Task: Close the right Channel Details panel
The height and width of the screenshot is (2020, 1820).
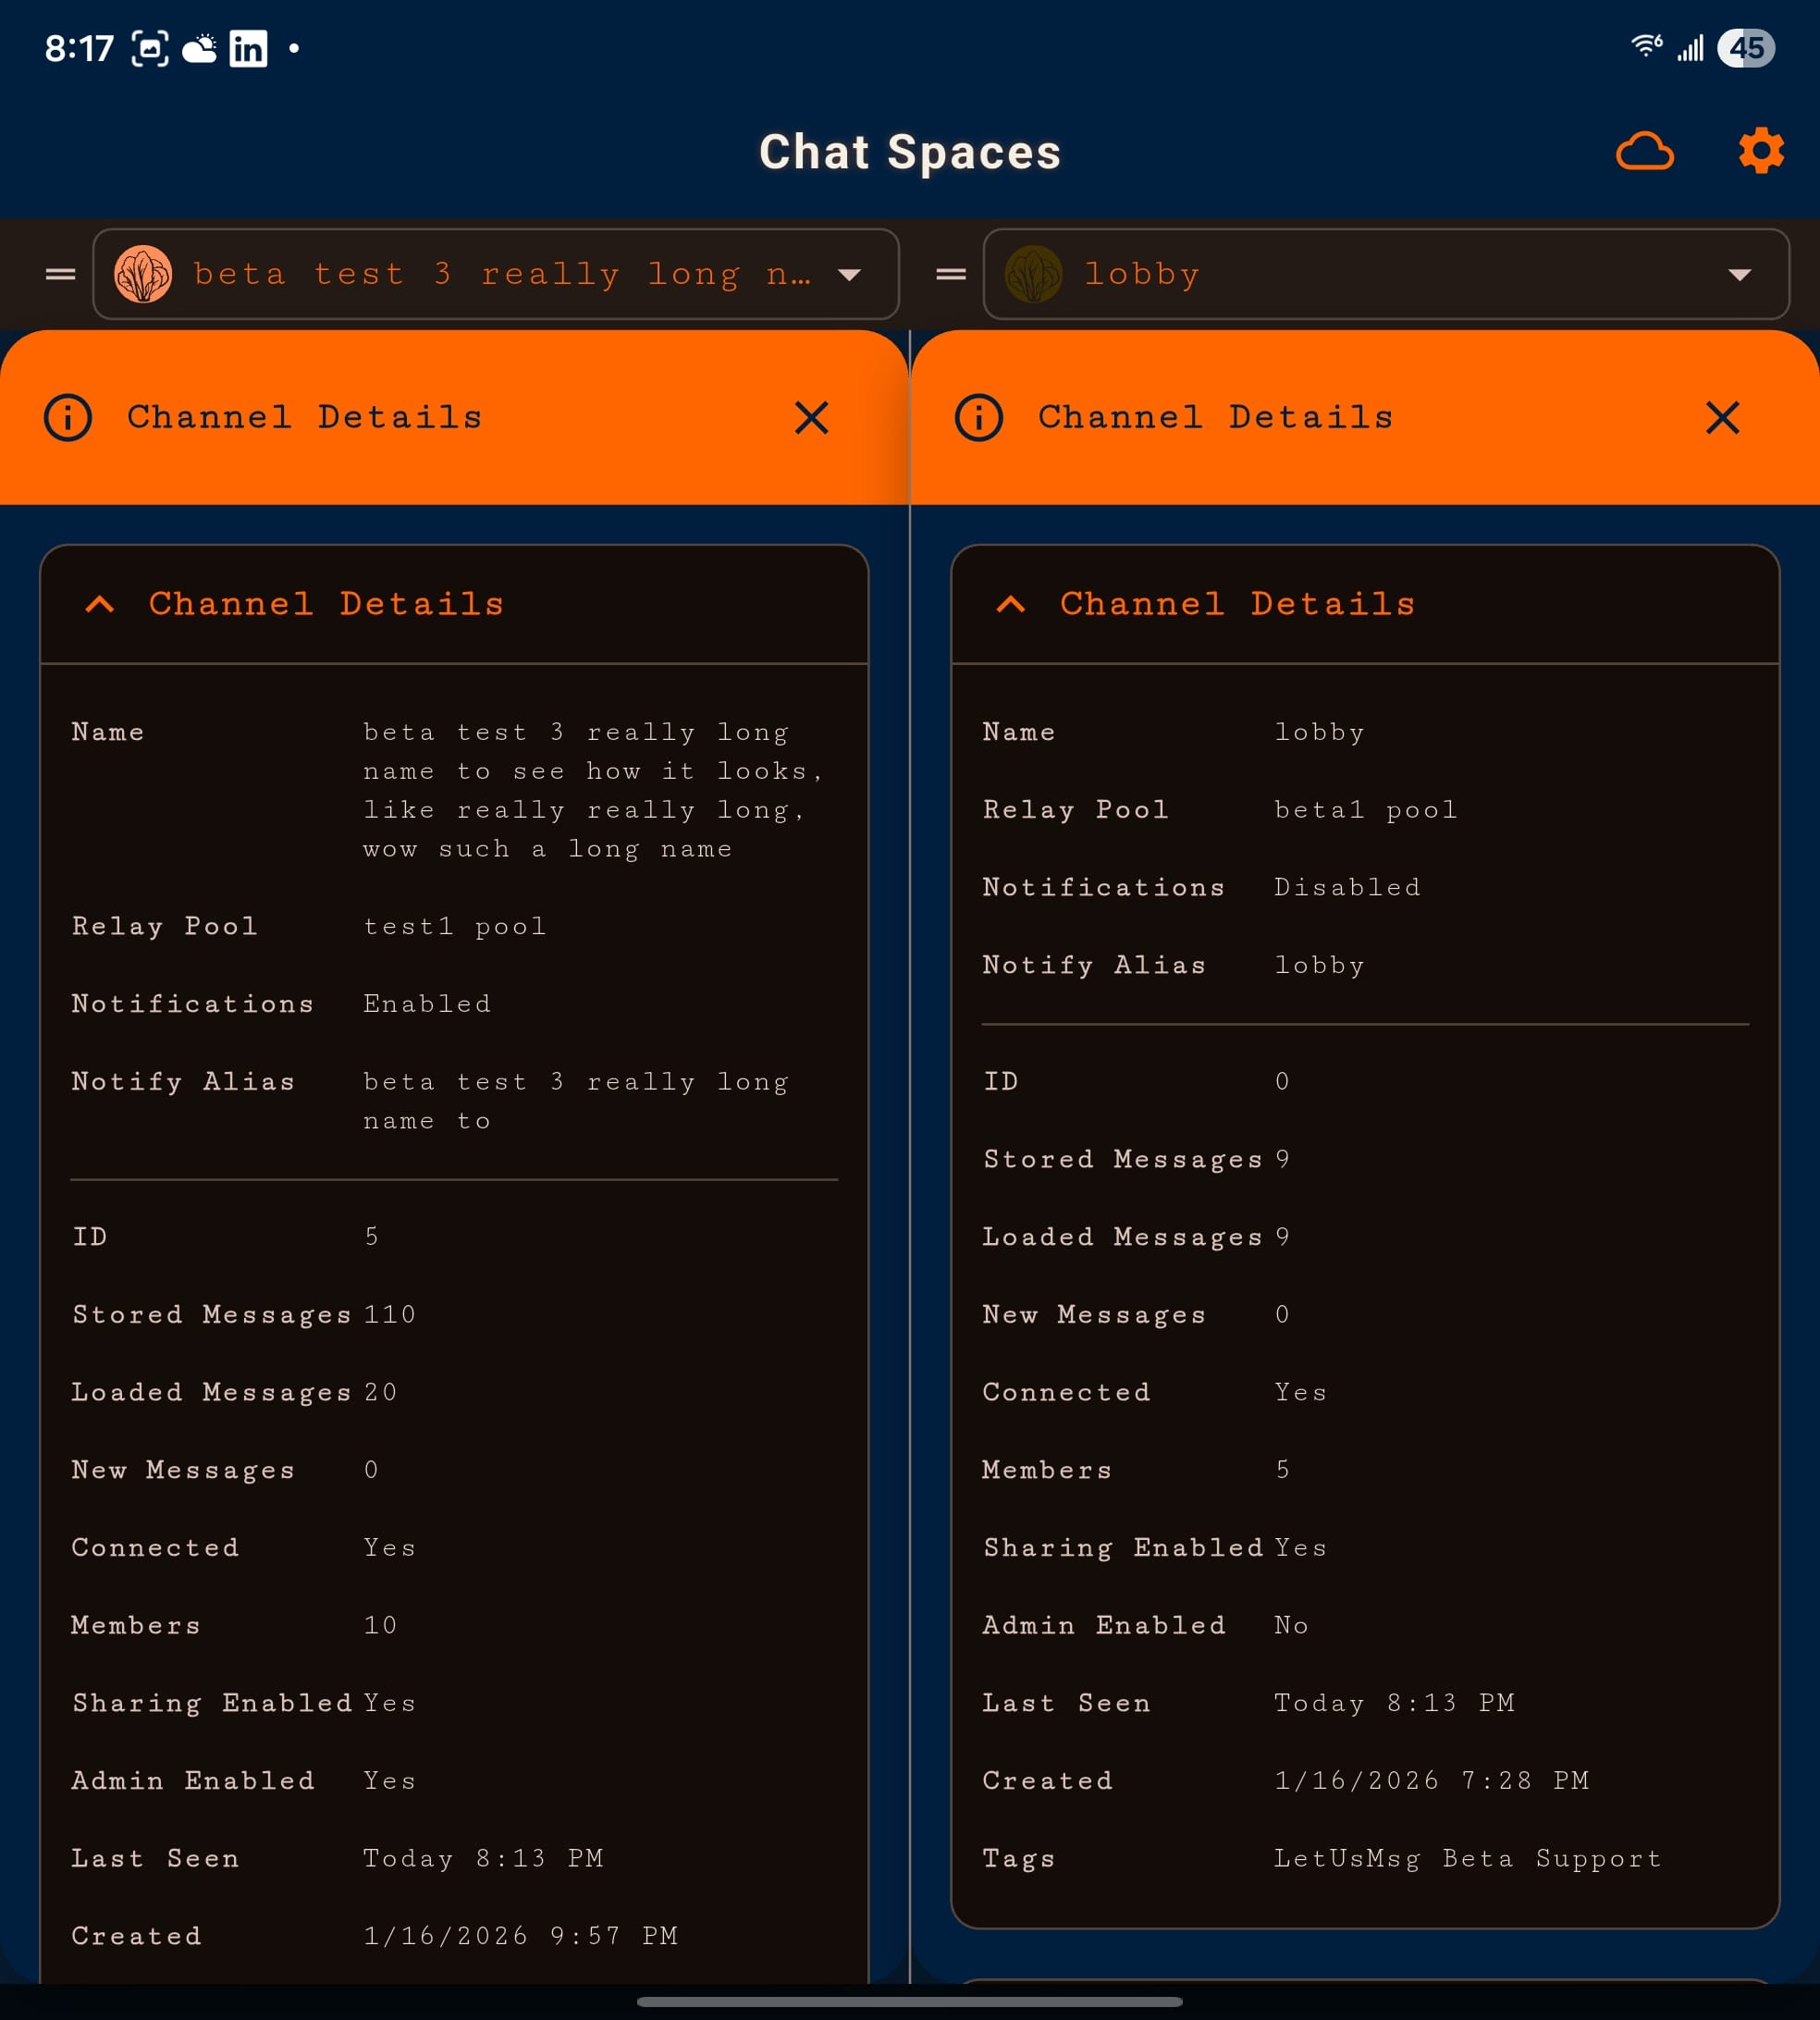Action: [1722, 417]
